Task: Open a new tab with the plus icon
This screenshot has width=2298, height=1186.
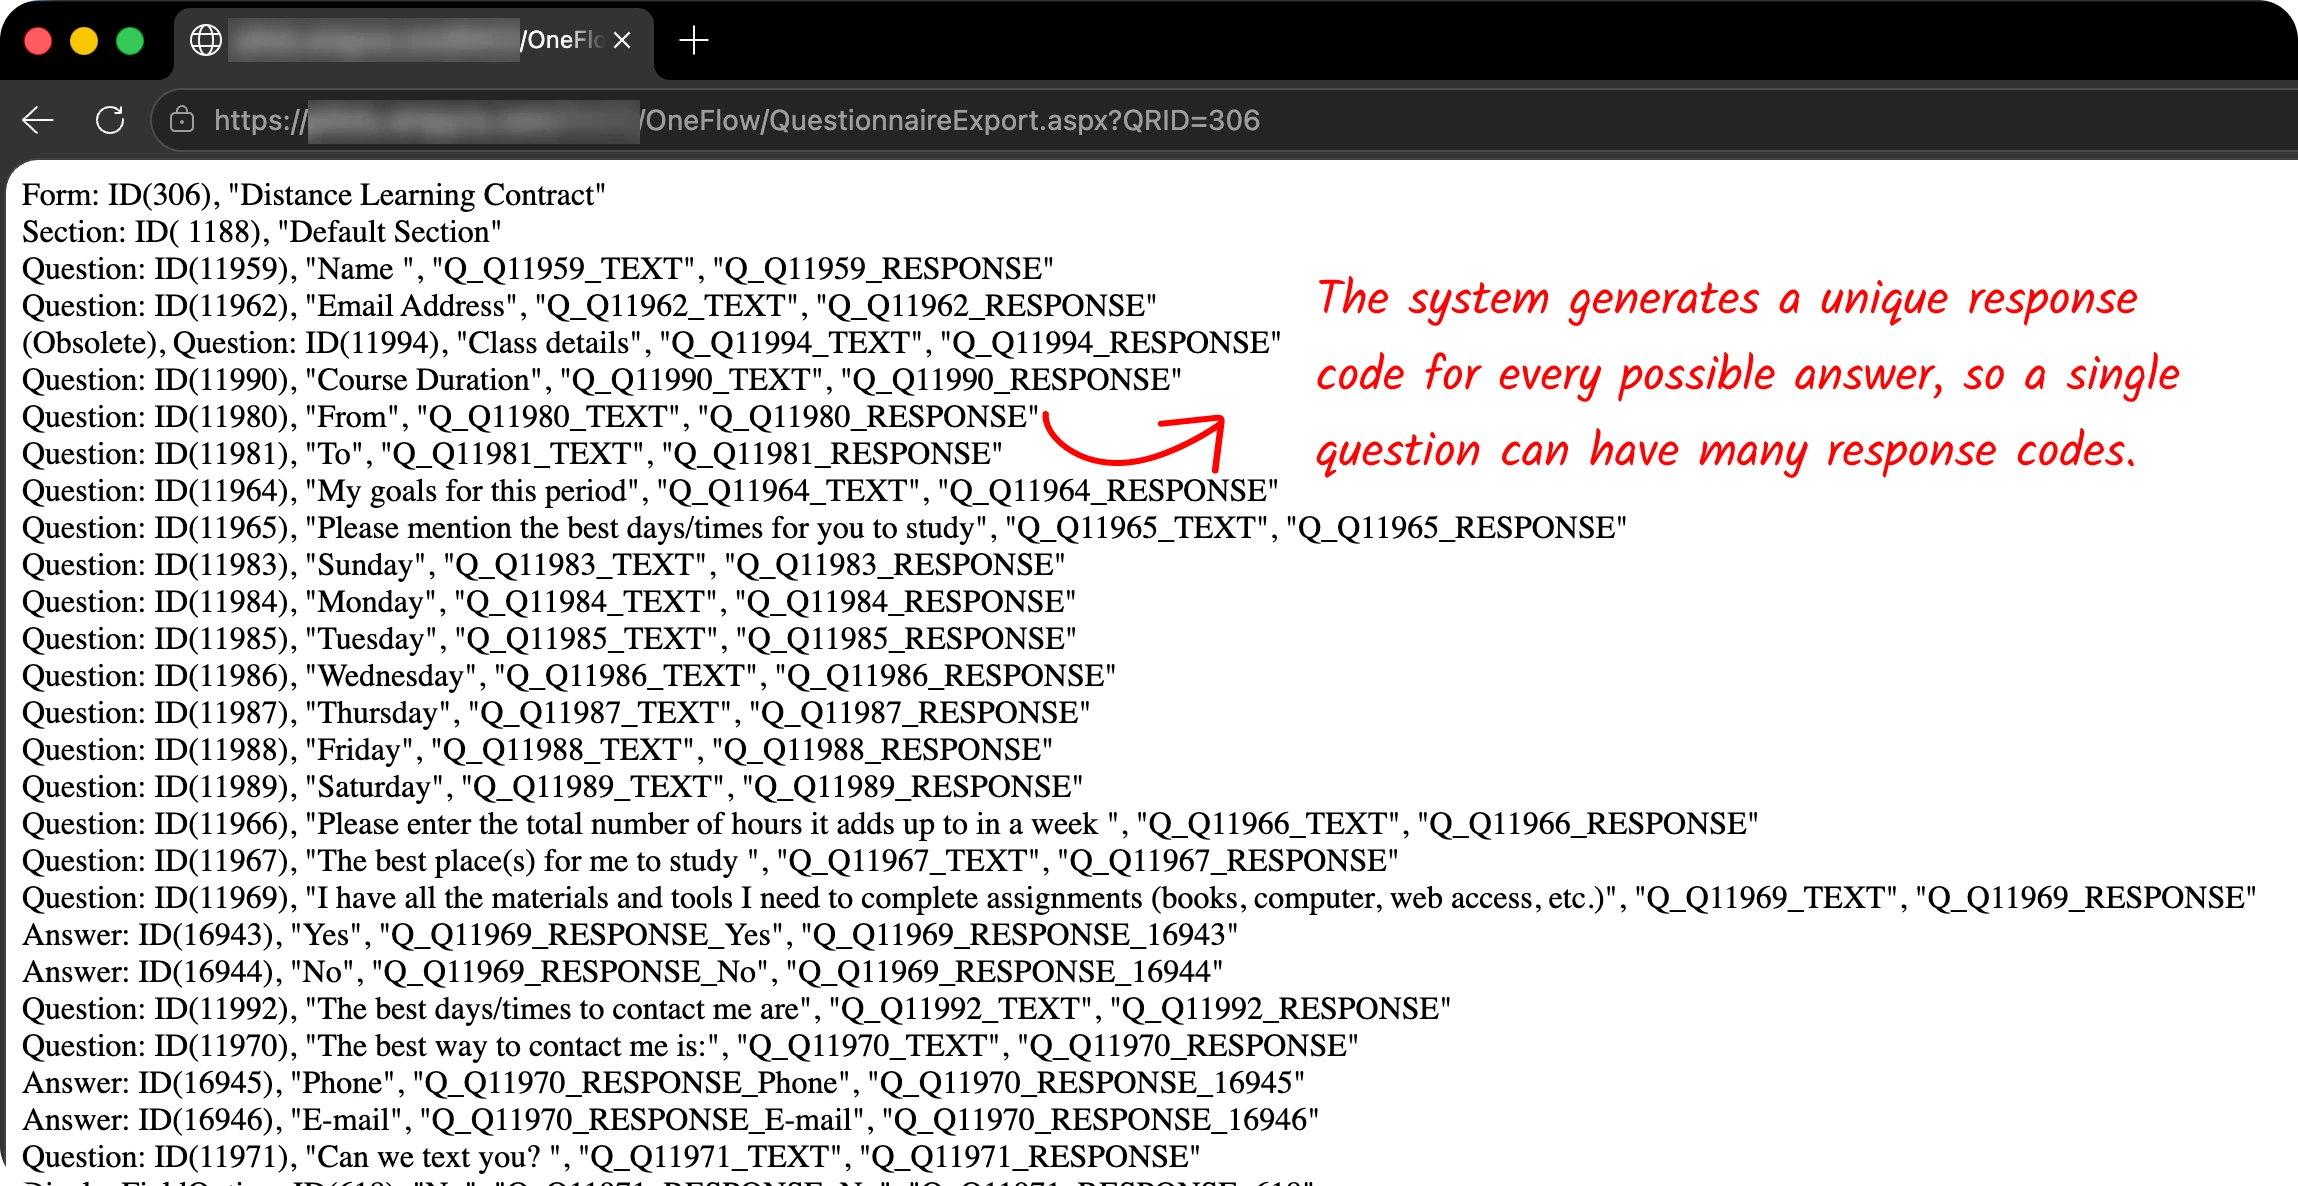Action: 693,40
